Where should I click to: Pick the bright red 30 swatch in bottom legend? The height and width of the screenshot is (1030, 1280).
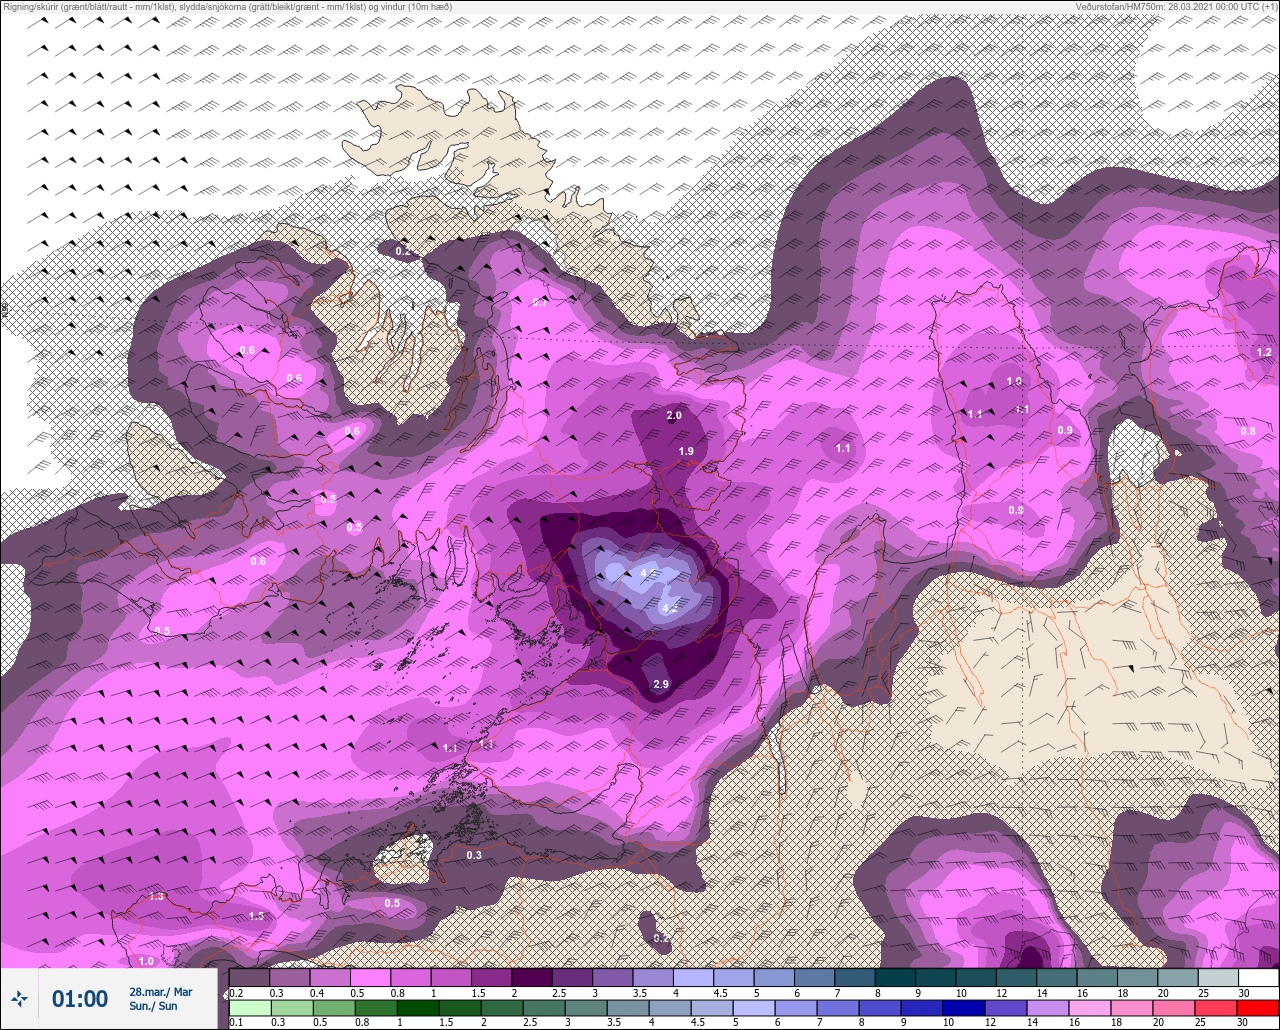pos(1258,1008)
